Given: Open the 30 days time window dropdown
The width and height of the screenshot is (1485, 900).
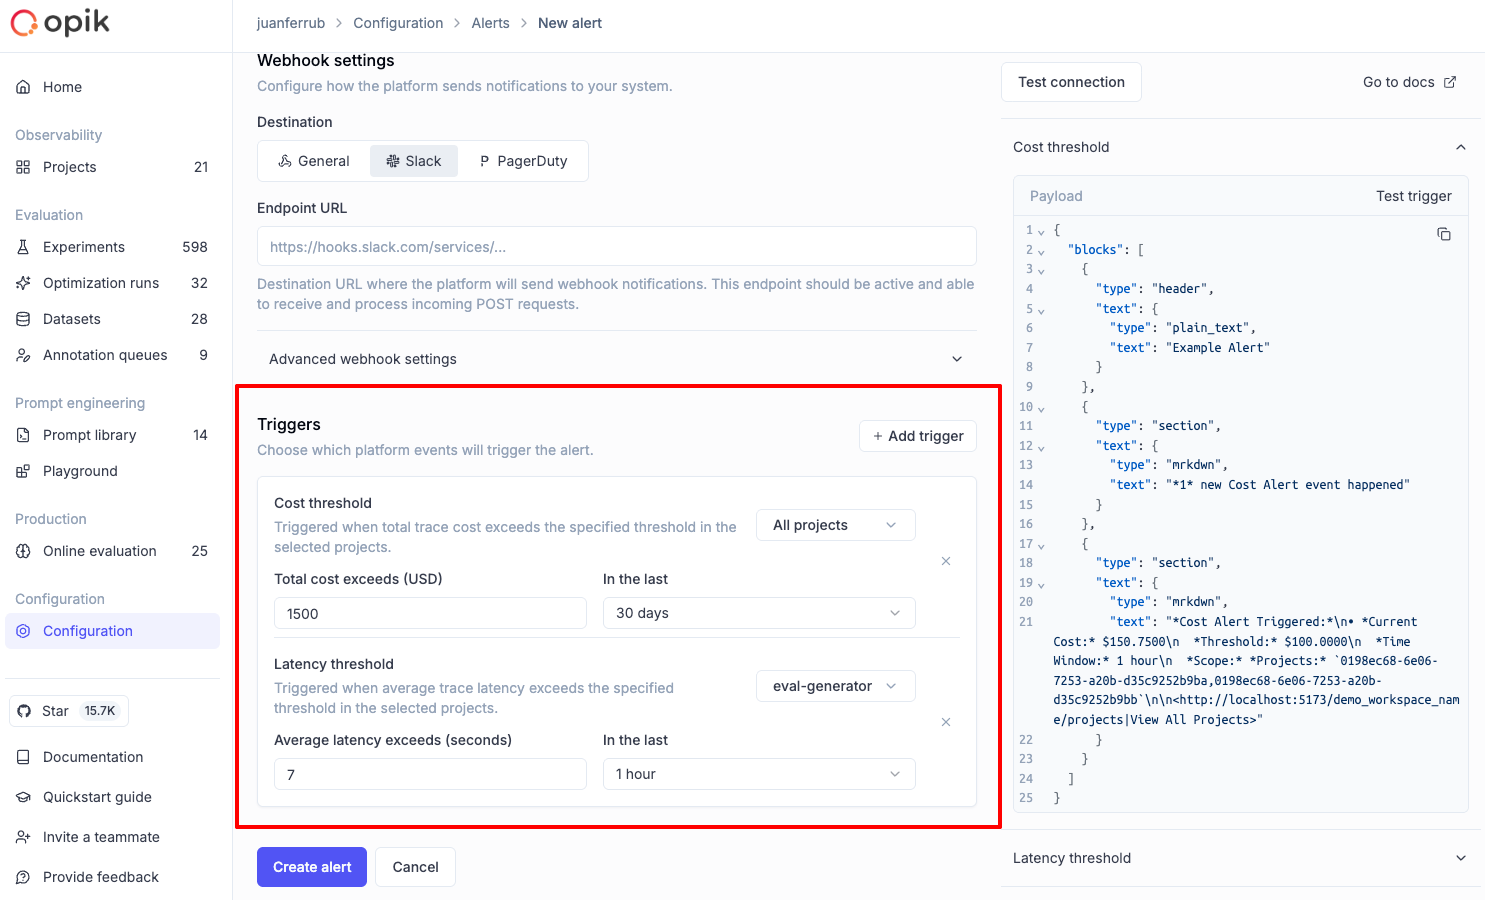Looking at the screenshot, I should (758, 612).
